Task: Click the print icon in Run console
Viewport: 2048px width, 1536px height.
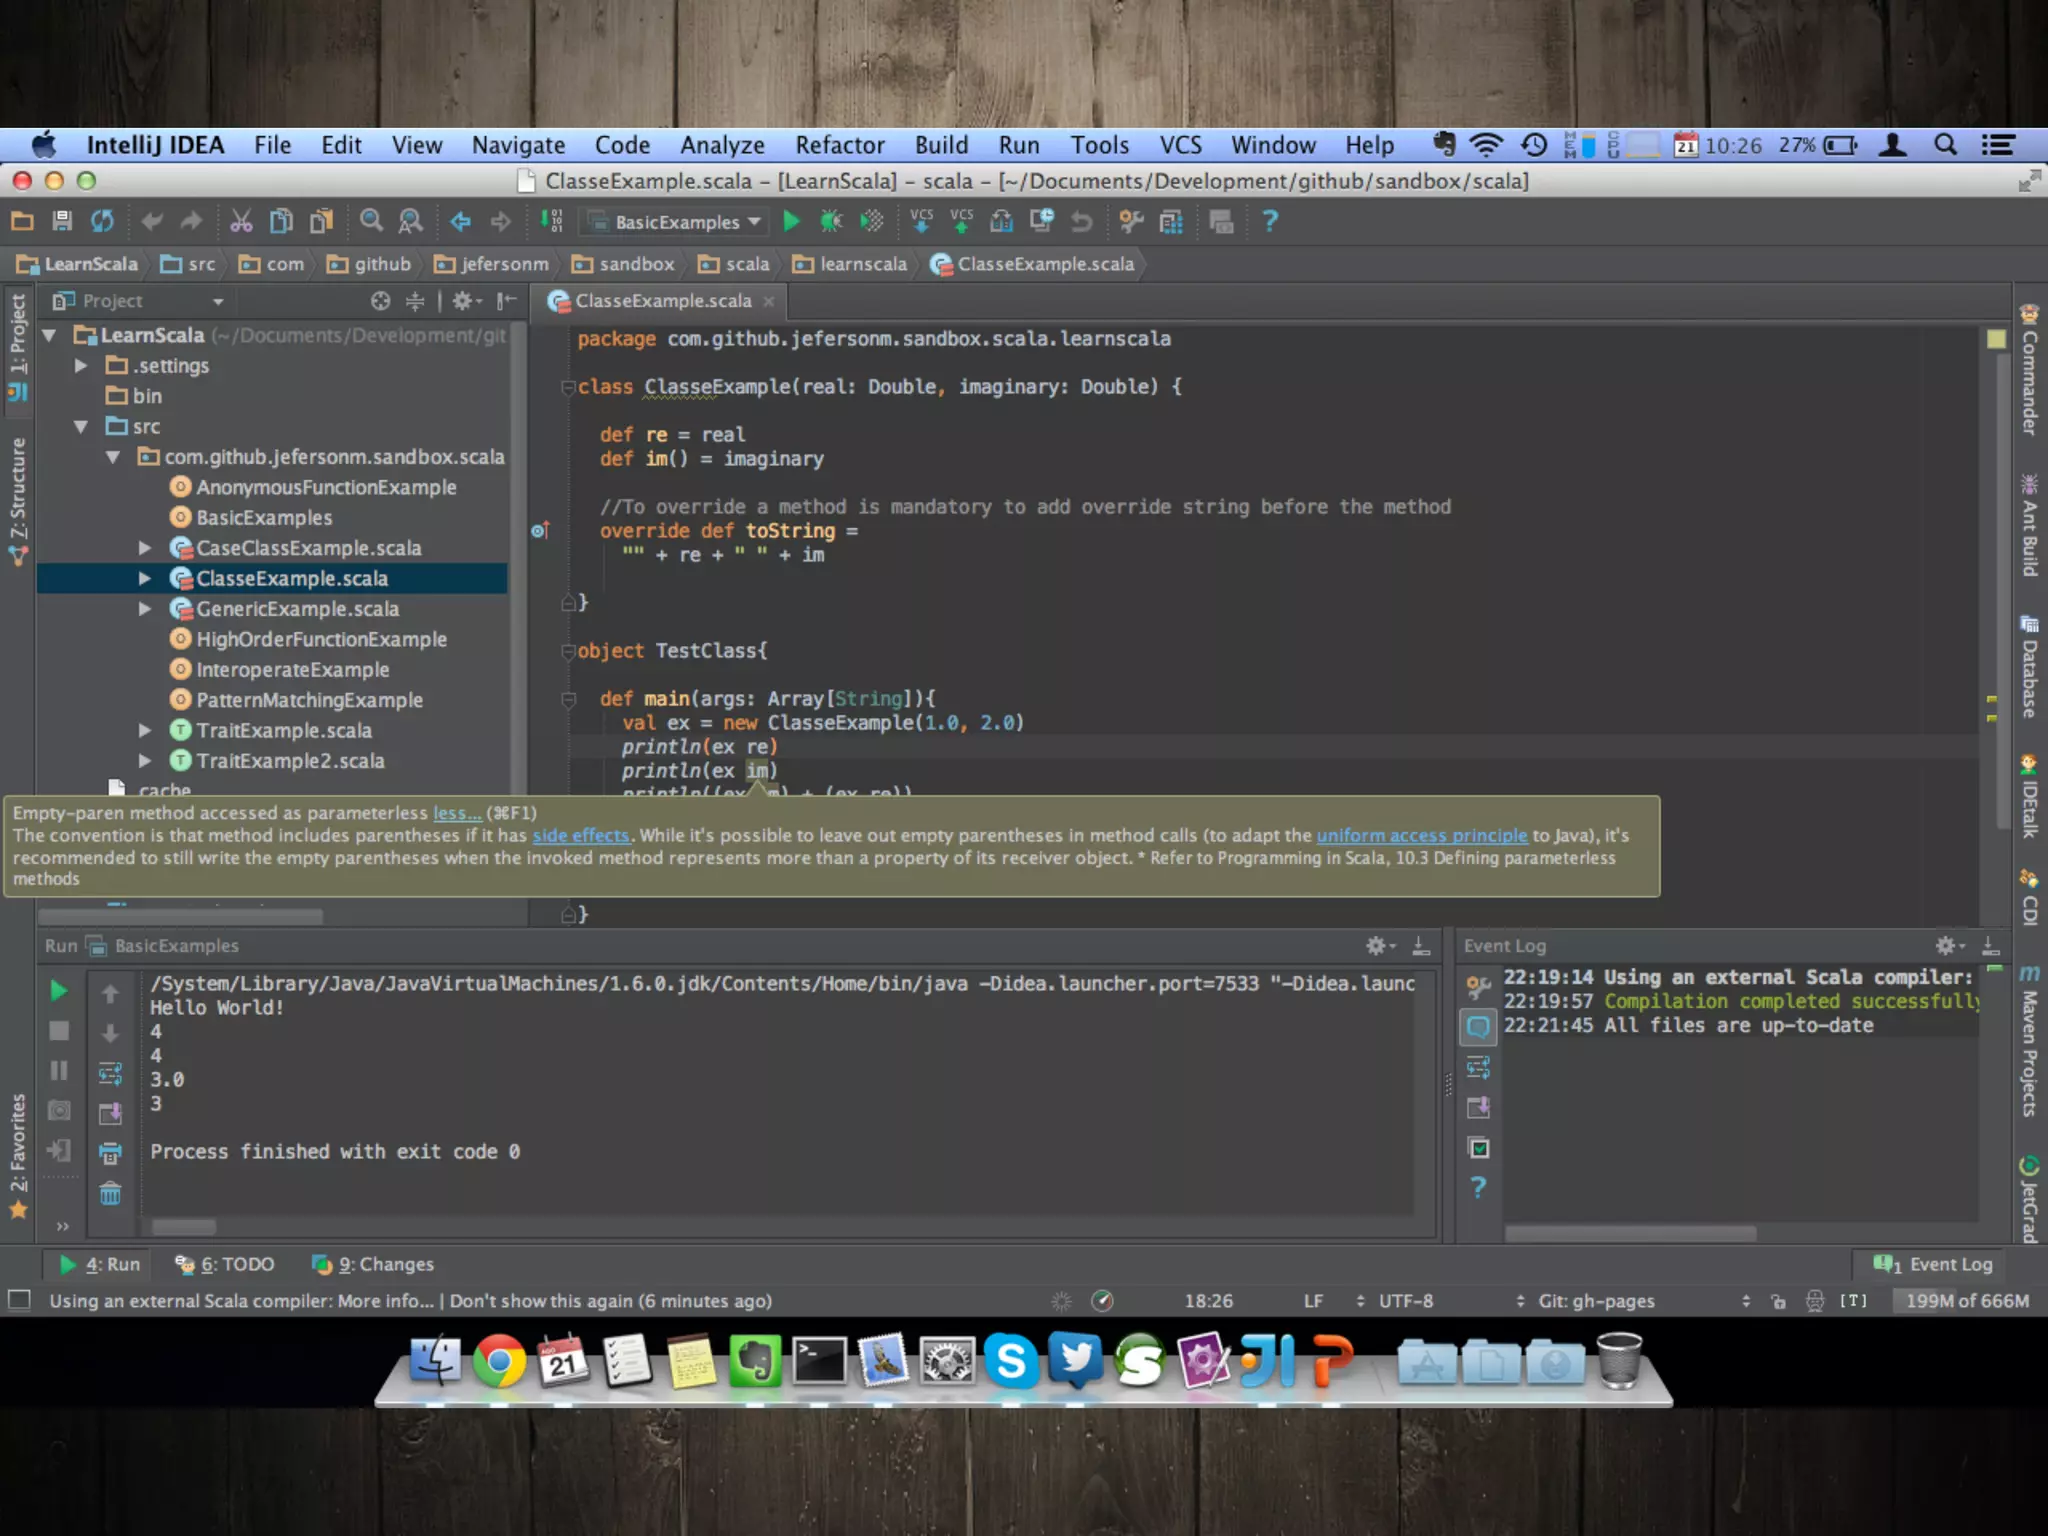Action: pyautogui.click(x=110, y=1153)
